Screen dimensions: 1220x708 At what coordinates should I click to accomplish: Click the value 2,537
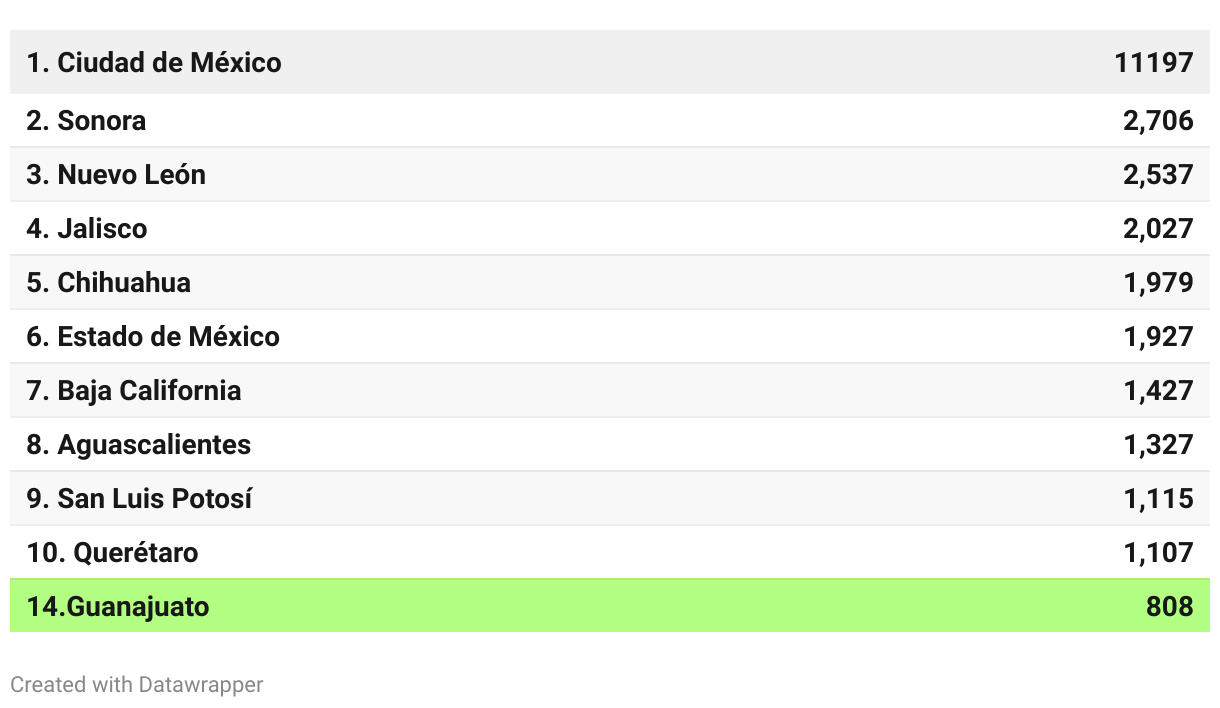[1158, 175]
